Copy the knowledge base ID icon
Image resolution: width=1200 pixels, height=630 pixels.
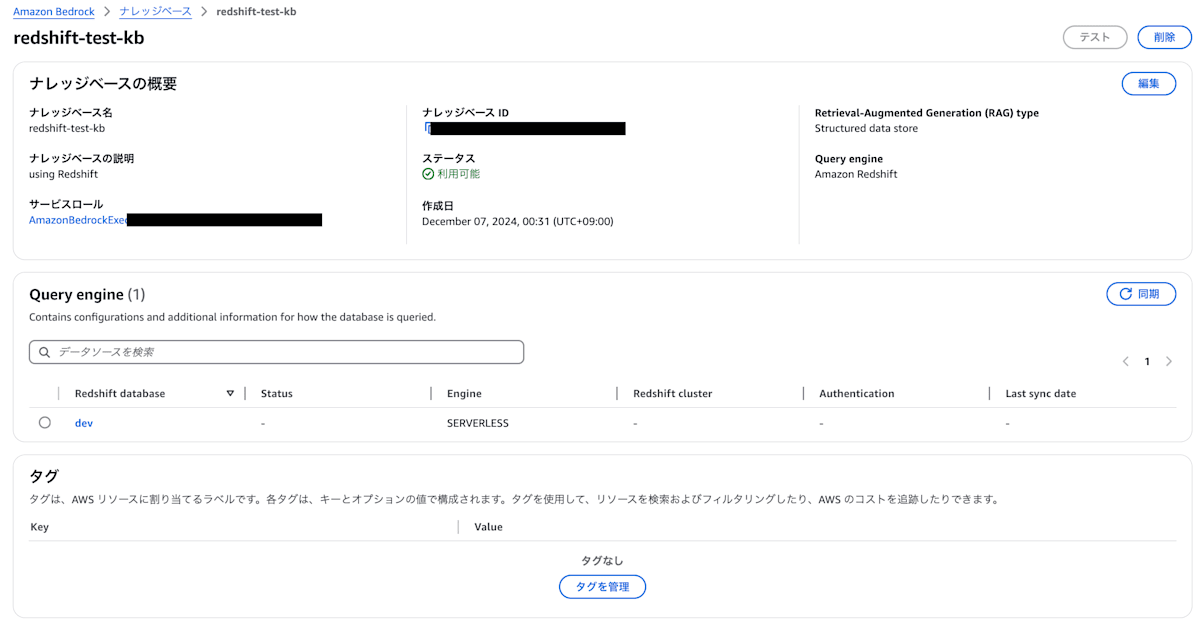427,128
